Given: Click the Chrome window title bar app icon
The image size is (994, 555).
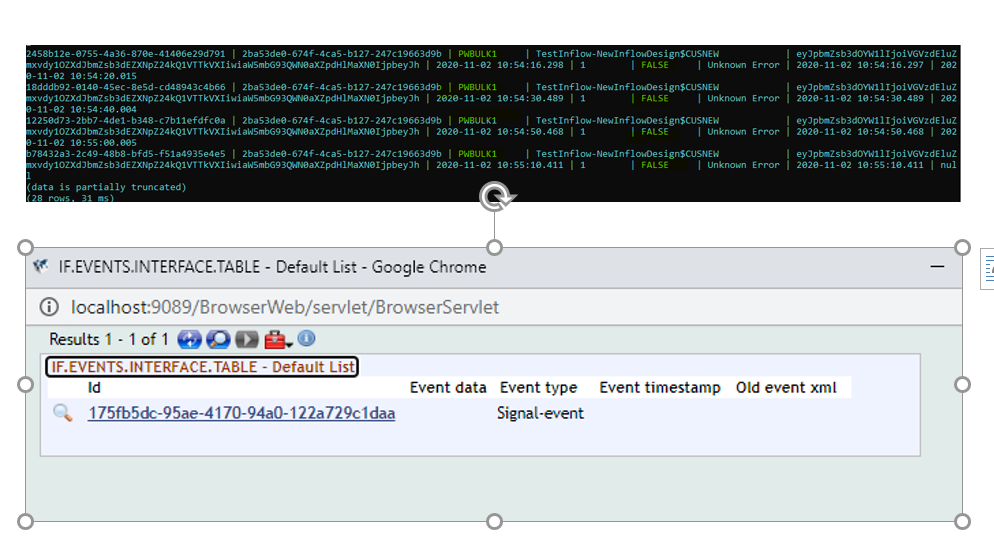Looking at the screenshot, I should (41, 267).
